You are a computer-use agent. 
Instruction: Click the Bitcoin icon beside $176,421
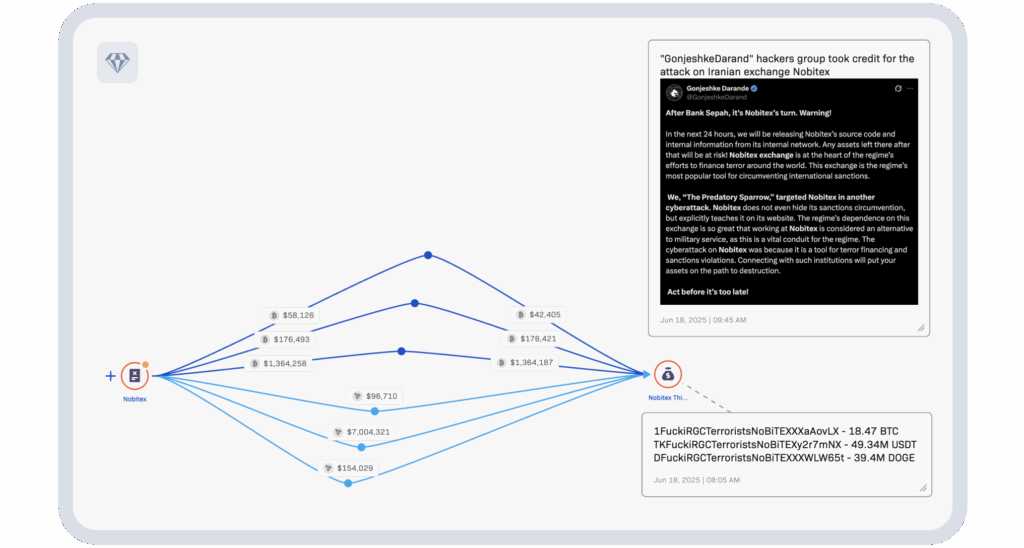click(x=511, y=339)
